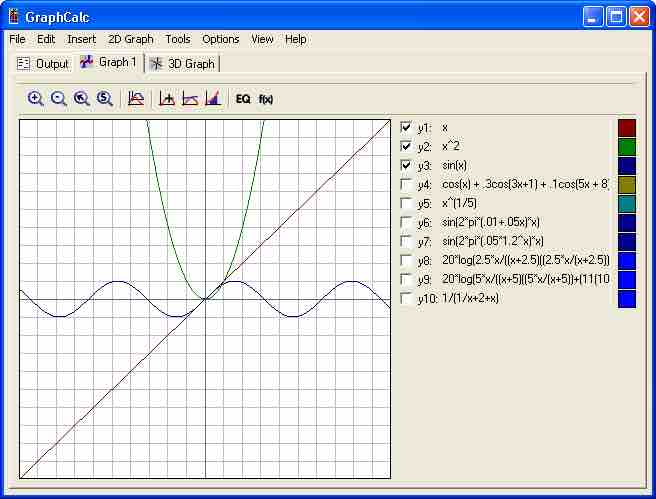Image resolution: width=656 pixels, height=499 pixels.
Task: Enable the y7 equation checkbox
Action: pos(406,241)
